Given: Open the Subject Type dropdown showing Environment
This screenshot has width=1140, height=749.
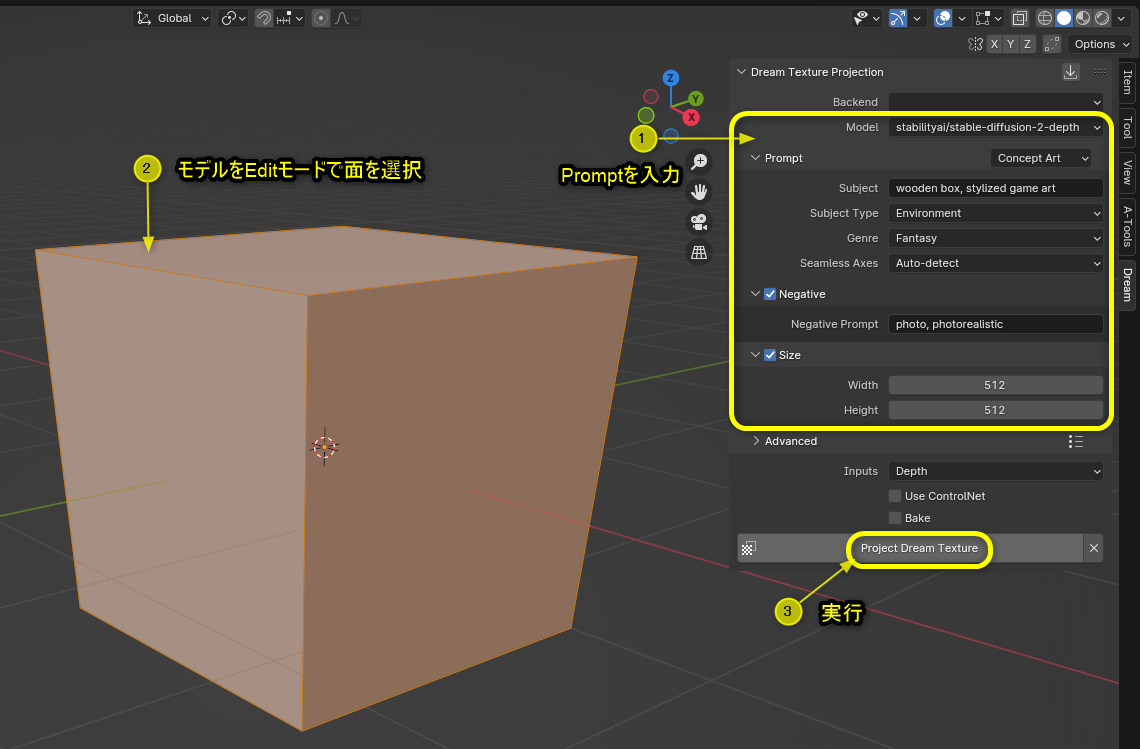Looking at the screenshot, I should [x=995, y=212].
